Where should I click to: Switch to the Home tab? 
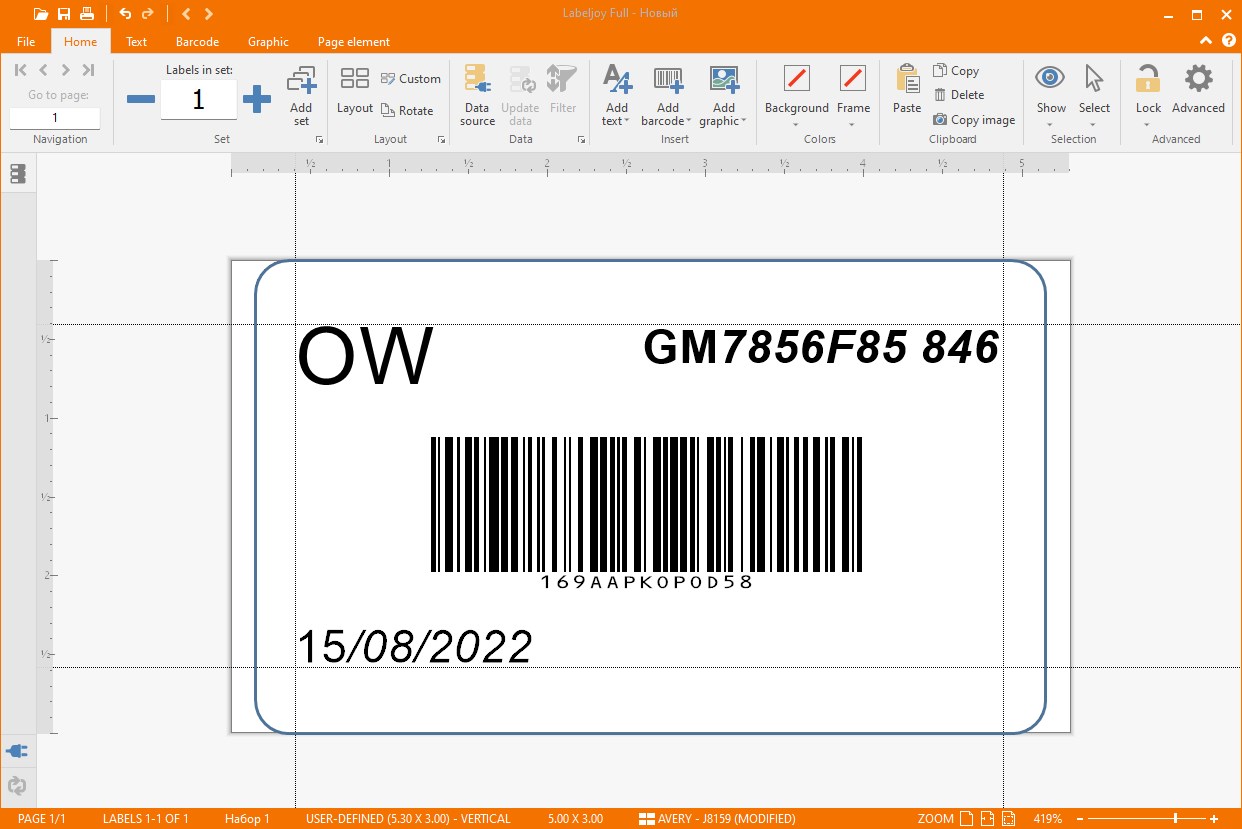pos(81,42)
